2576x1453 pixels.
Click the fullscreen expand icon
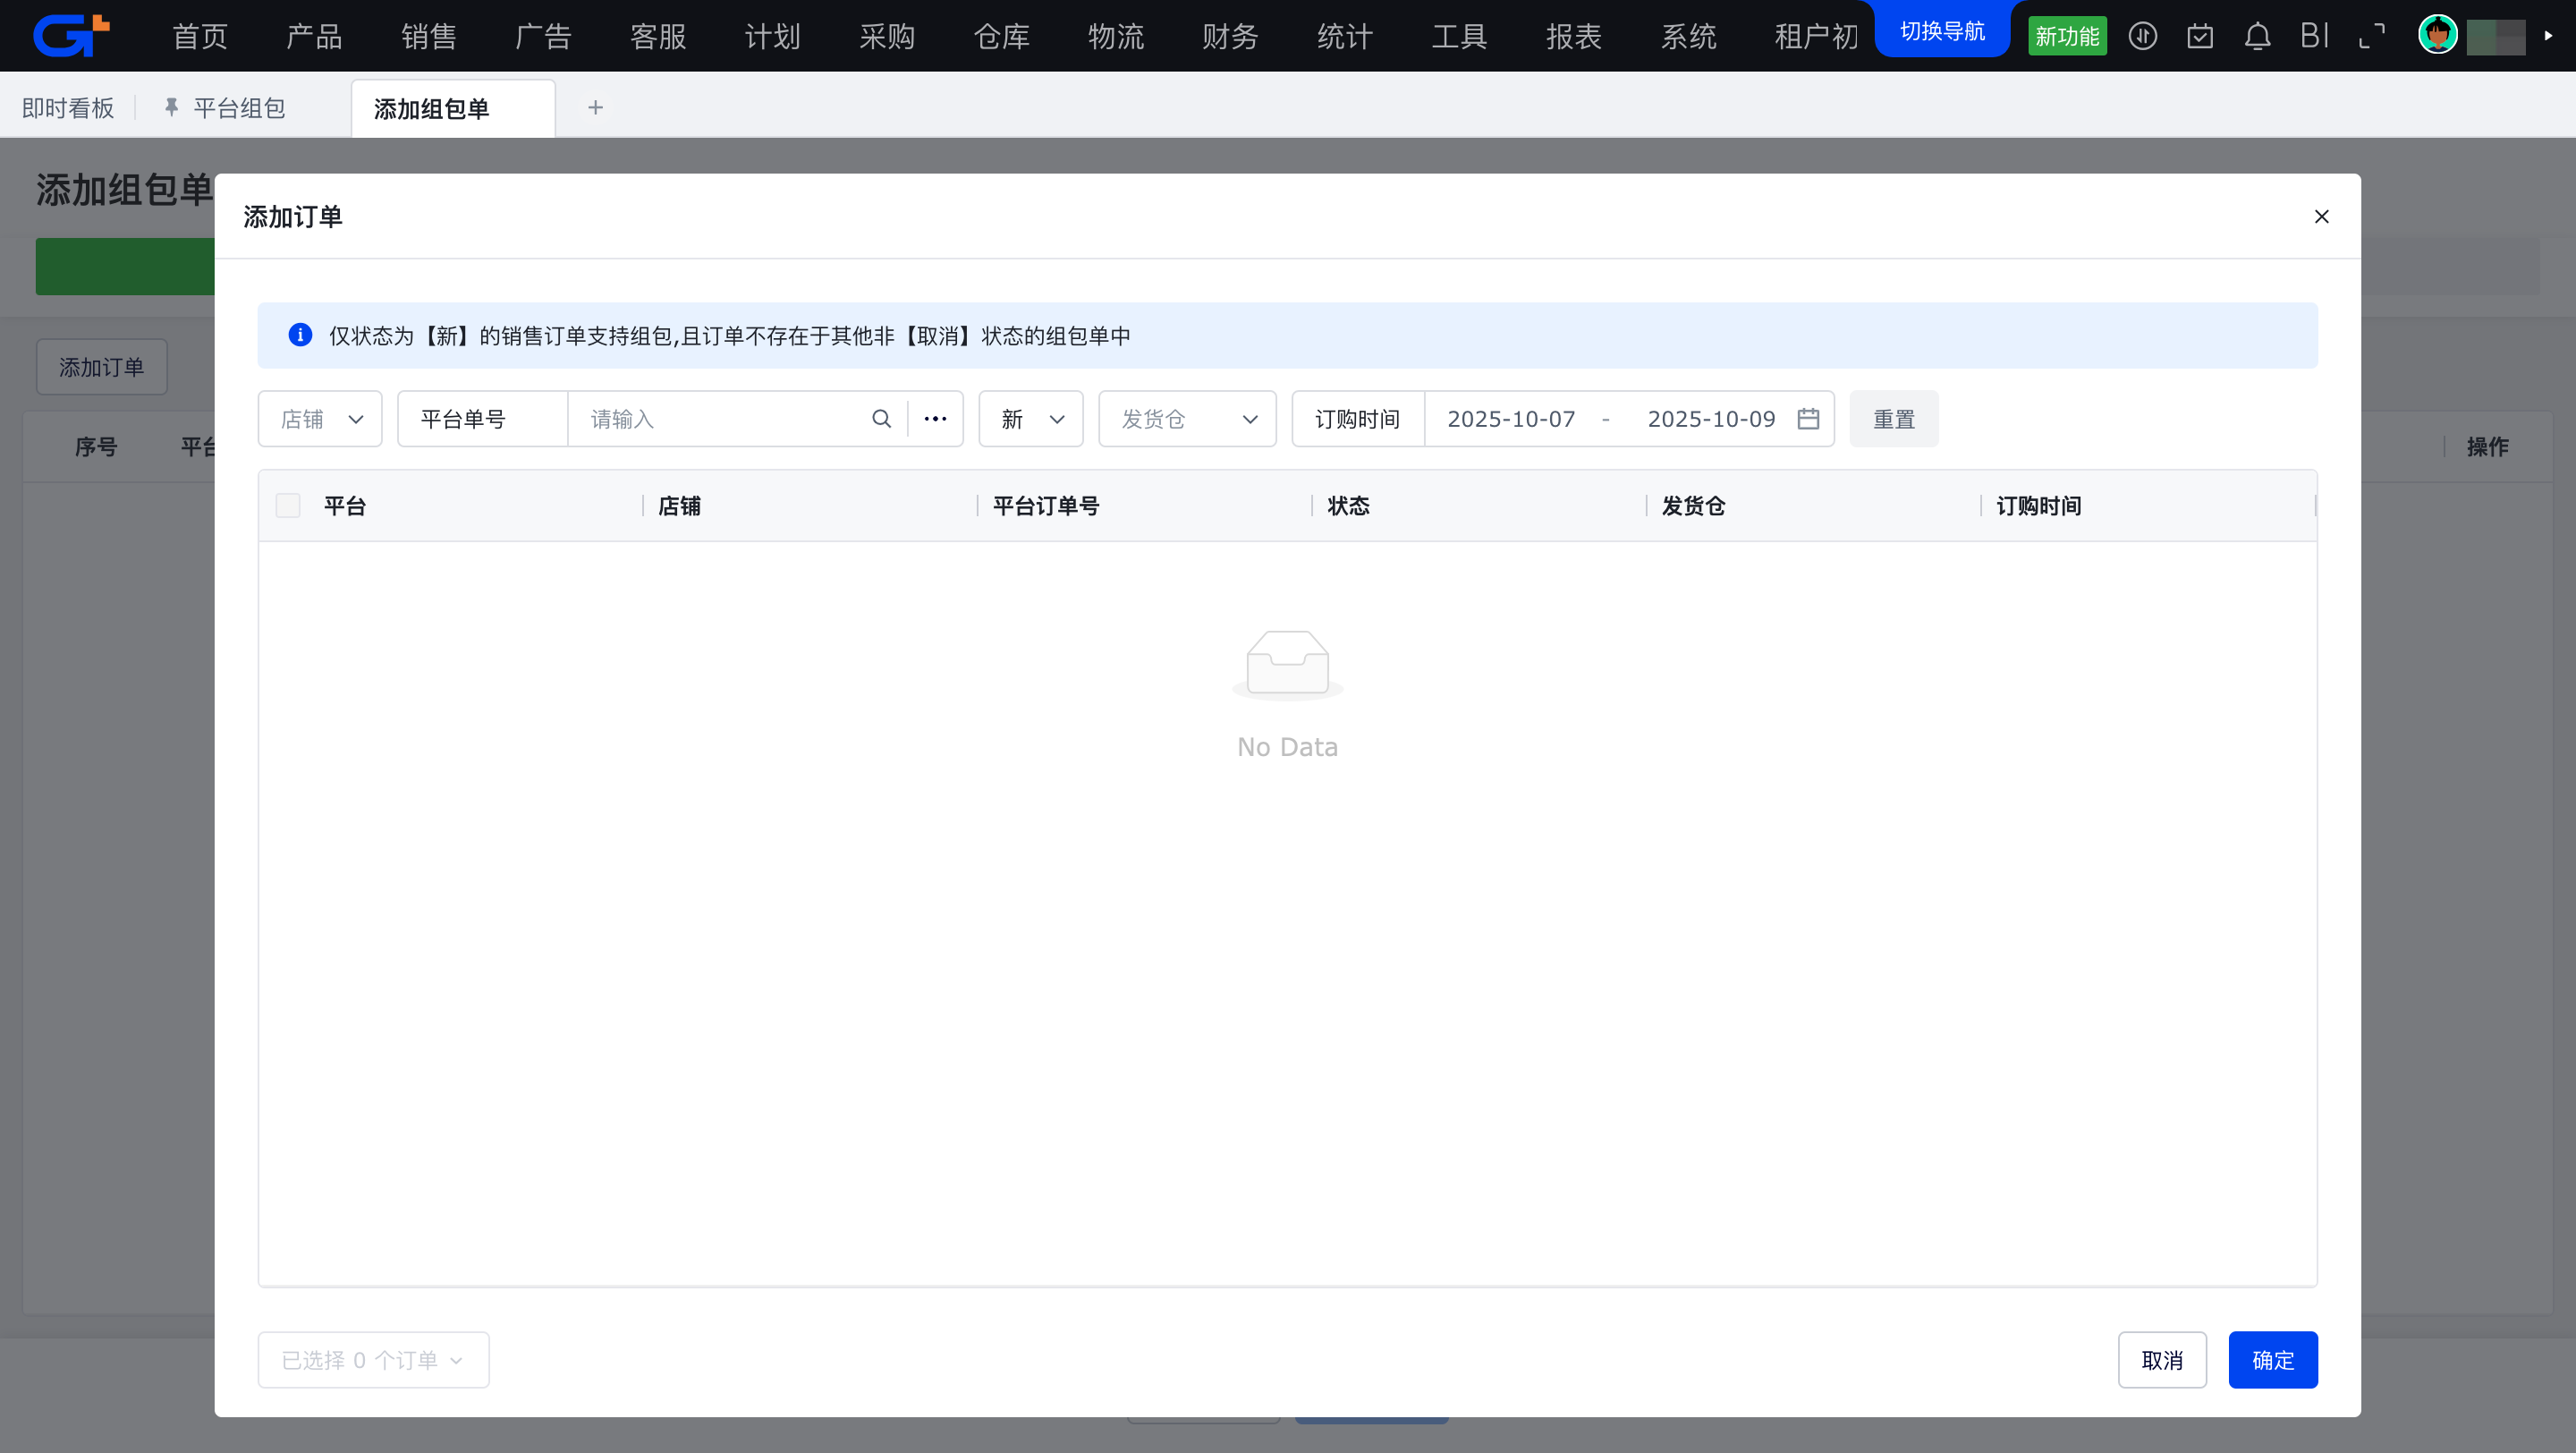coord(2372,37)
